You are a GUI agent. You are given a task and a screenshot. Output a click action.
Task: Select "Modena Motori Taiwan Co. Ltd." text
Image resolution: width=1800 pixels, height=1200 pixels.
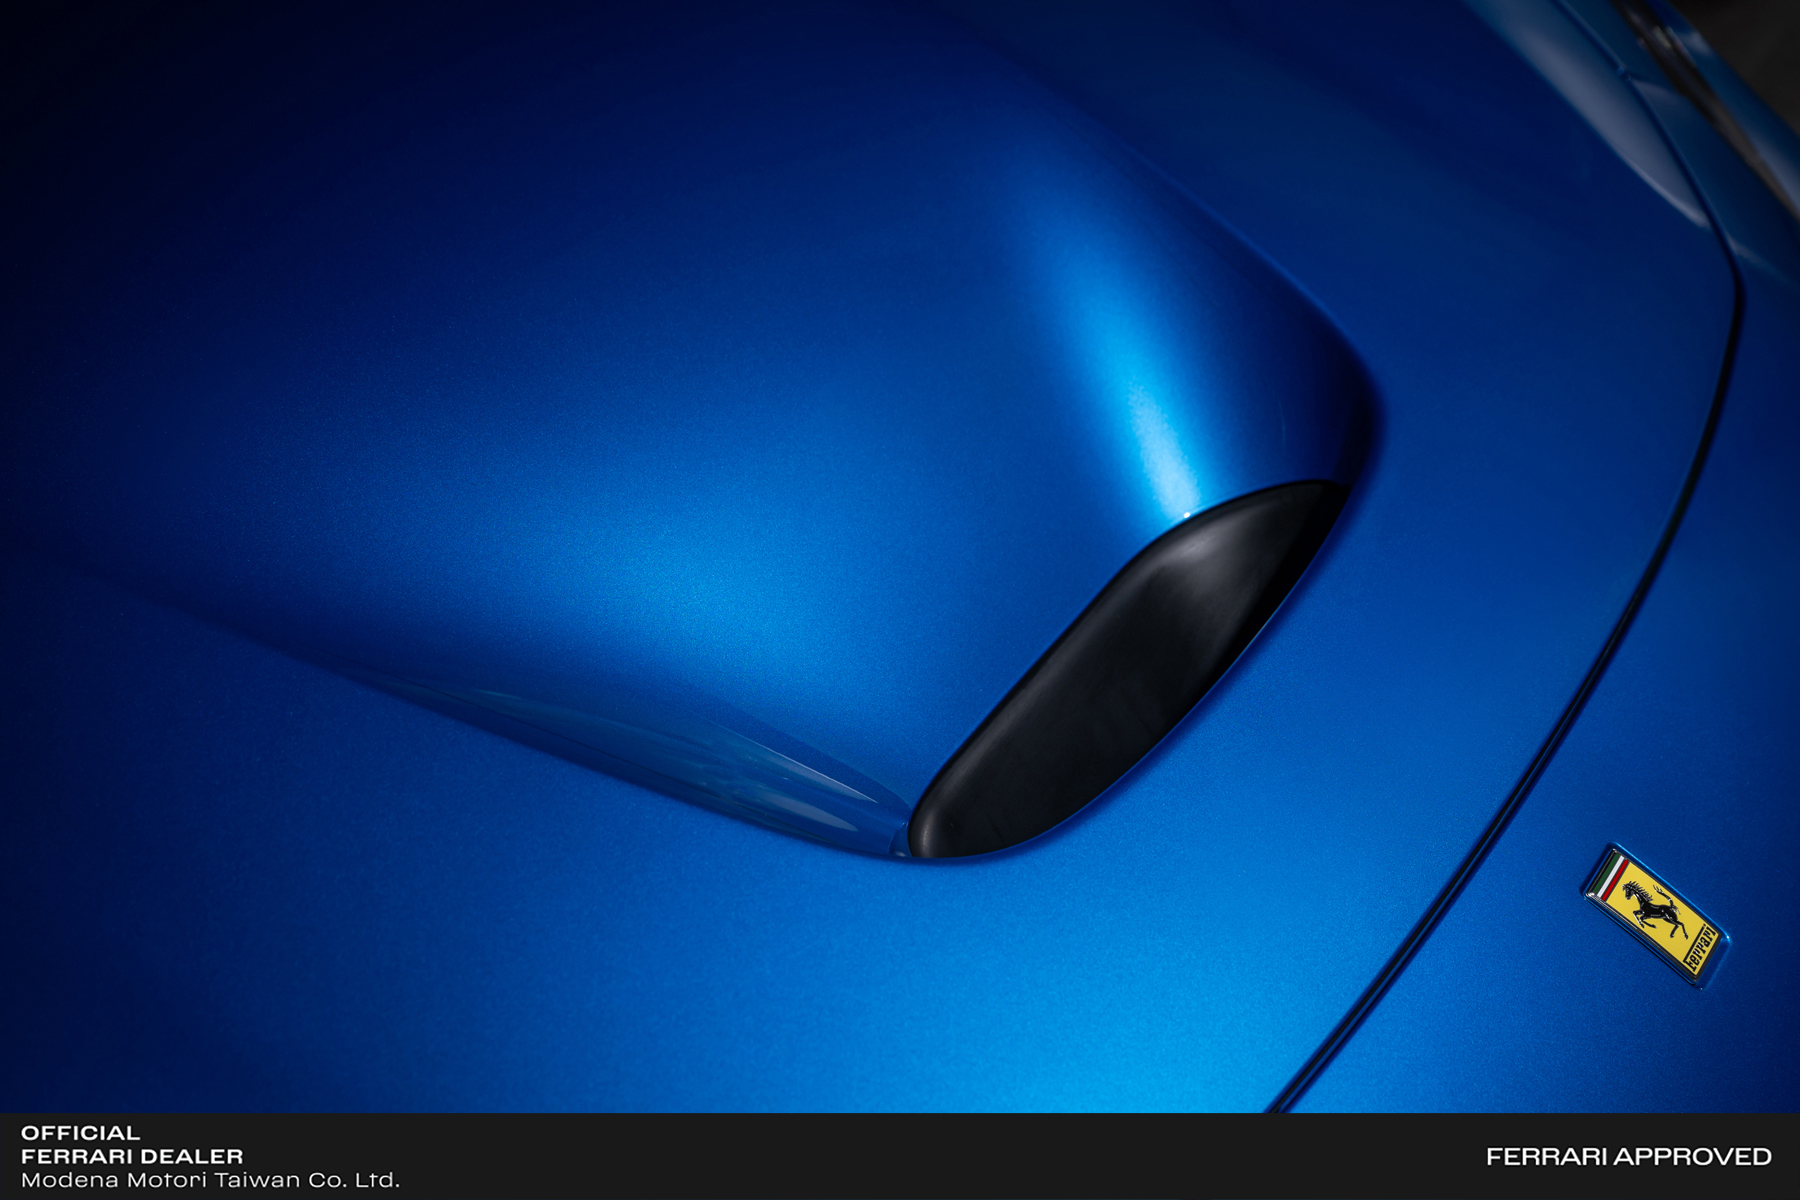210,1180
